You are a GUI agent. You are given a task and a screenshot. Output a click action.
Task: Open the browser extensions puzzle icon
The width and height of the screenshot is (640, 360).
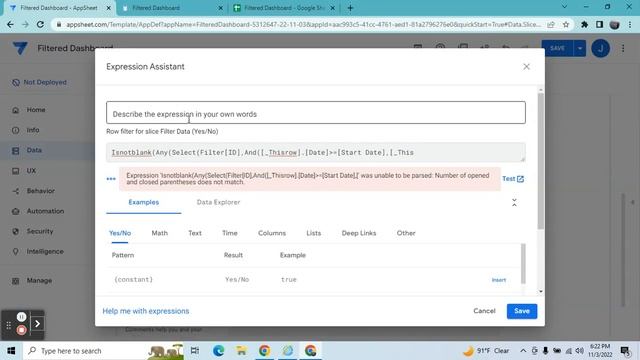coord(584,24)
